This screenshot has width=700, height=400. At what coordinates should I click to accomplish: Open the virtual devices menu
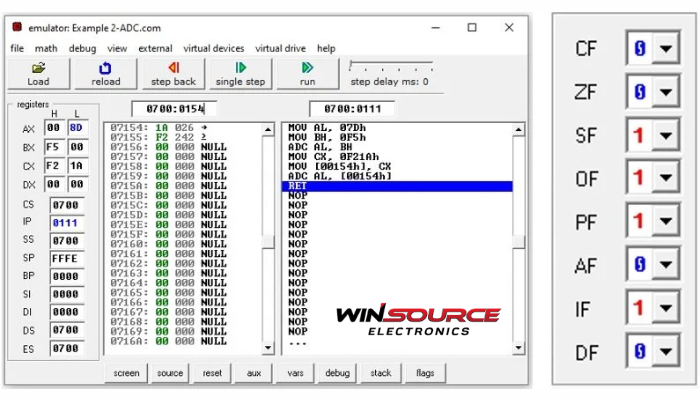tap(214, 48)
